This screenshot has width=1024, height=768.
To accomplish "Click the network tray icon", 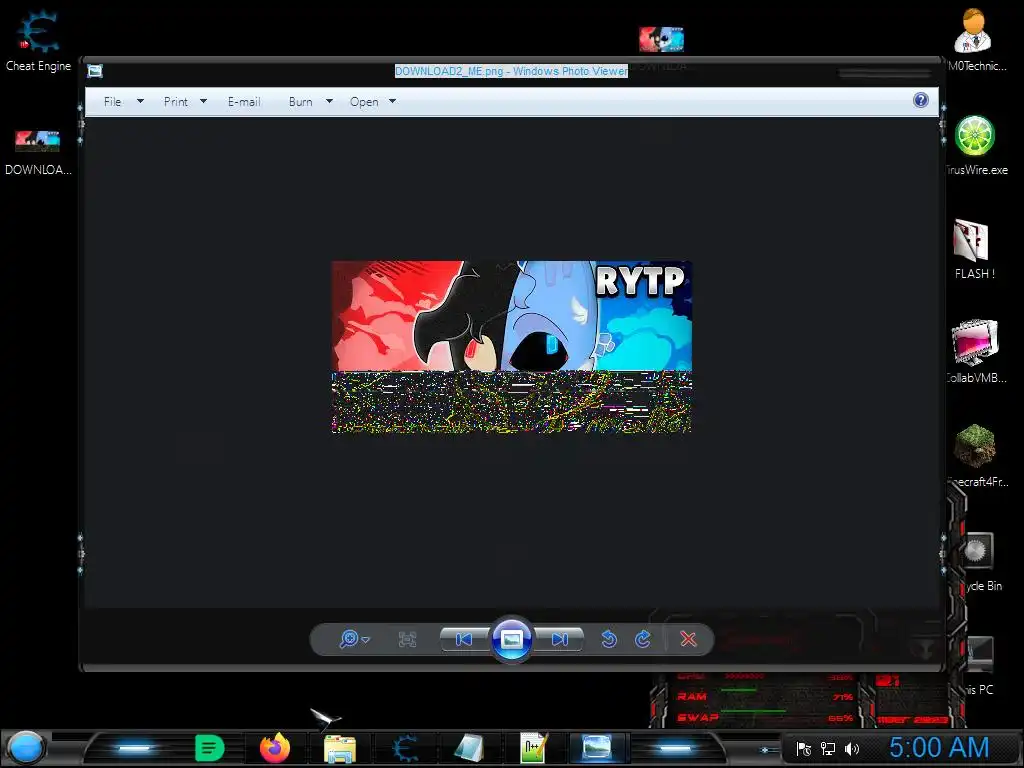I will click(x=828, y=749).
